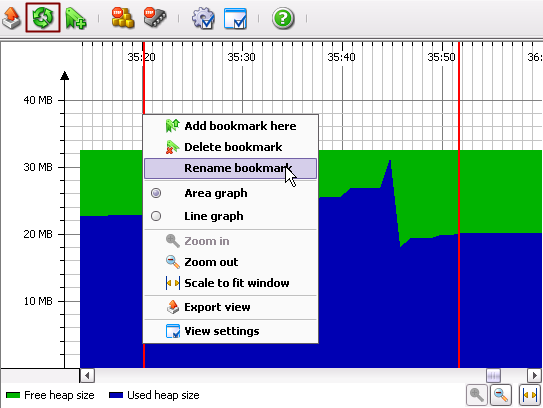Click the bottom-right zoom out magnifier button
Screen dimensions: 543x408
500,395
